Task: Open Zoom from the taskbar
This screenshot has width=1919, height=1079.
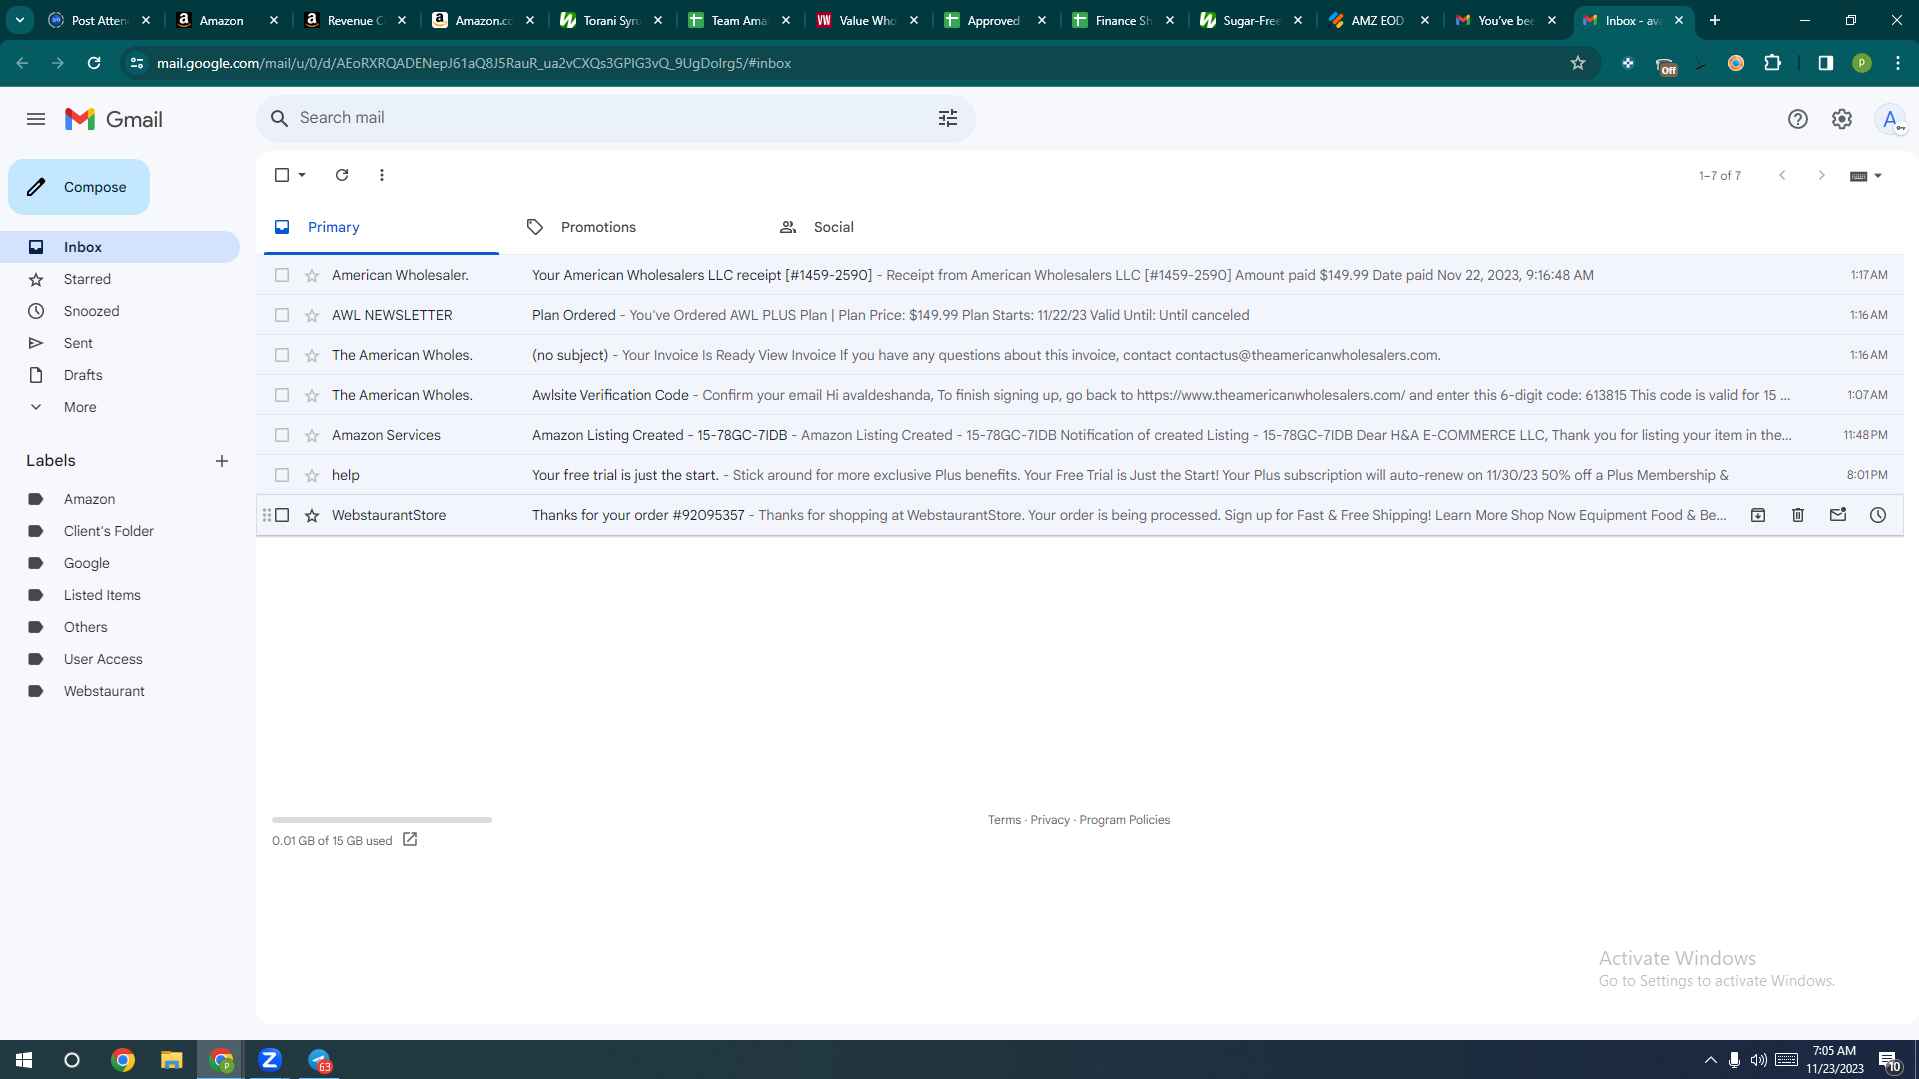Action: pos(270,1060)
